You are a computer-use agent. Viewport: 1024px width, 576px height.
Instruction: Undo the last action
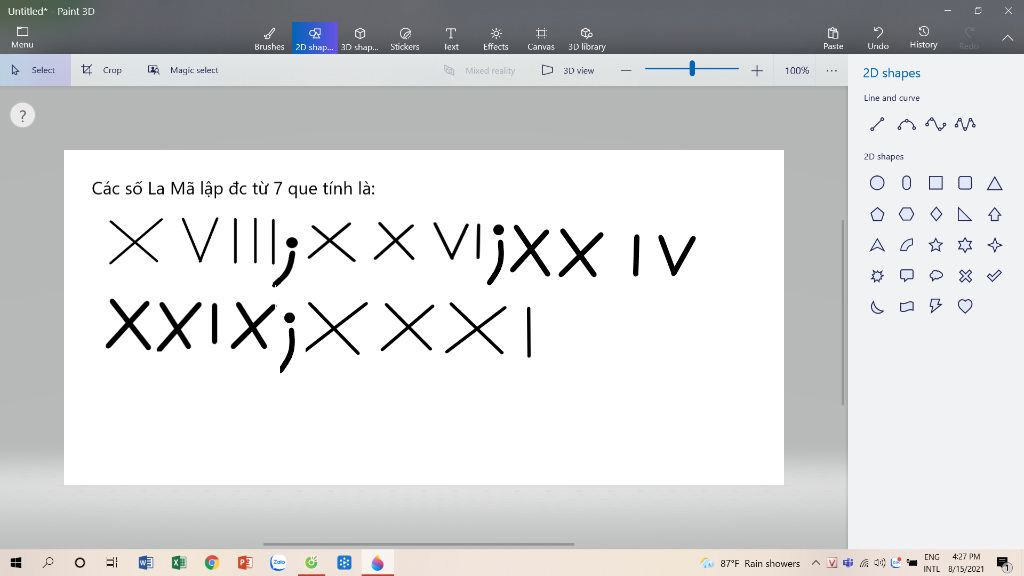[878, 38]
